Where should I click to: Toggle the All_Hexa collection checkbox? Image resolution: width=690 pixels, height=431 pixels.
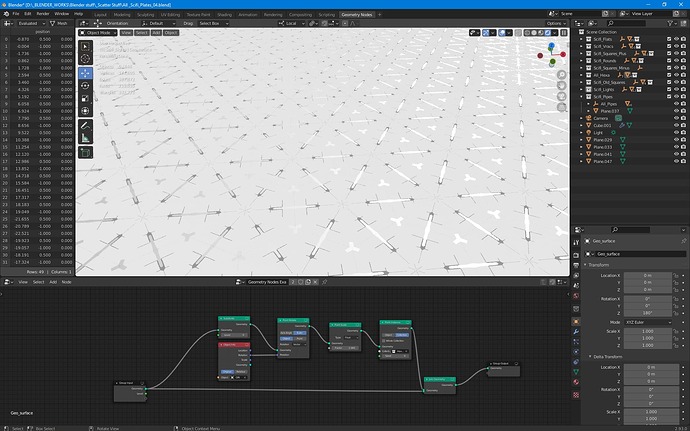(x=669, y=75)
